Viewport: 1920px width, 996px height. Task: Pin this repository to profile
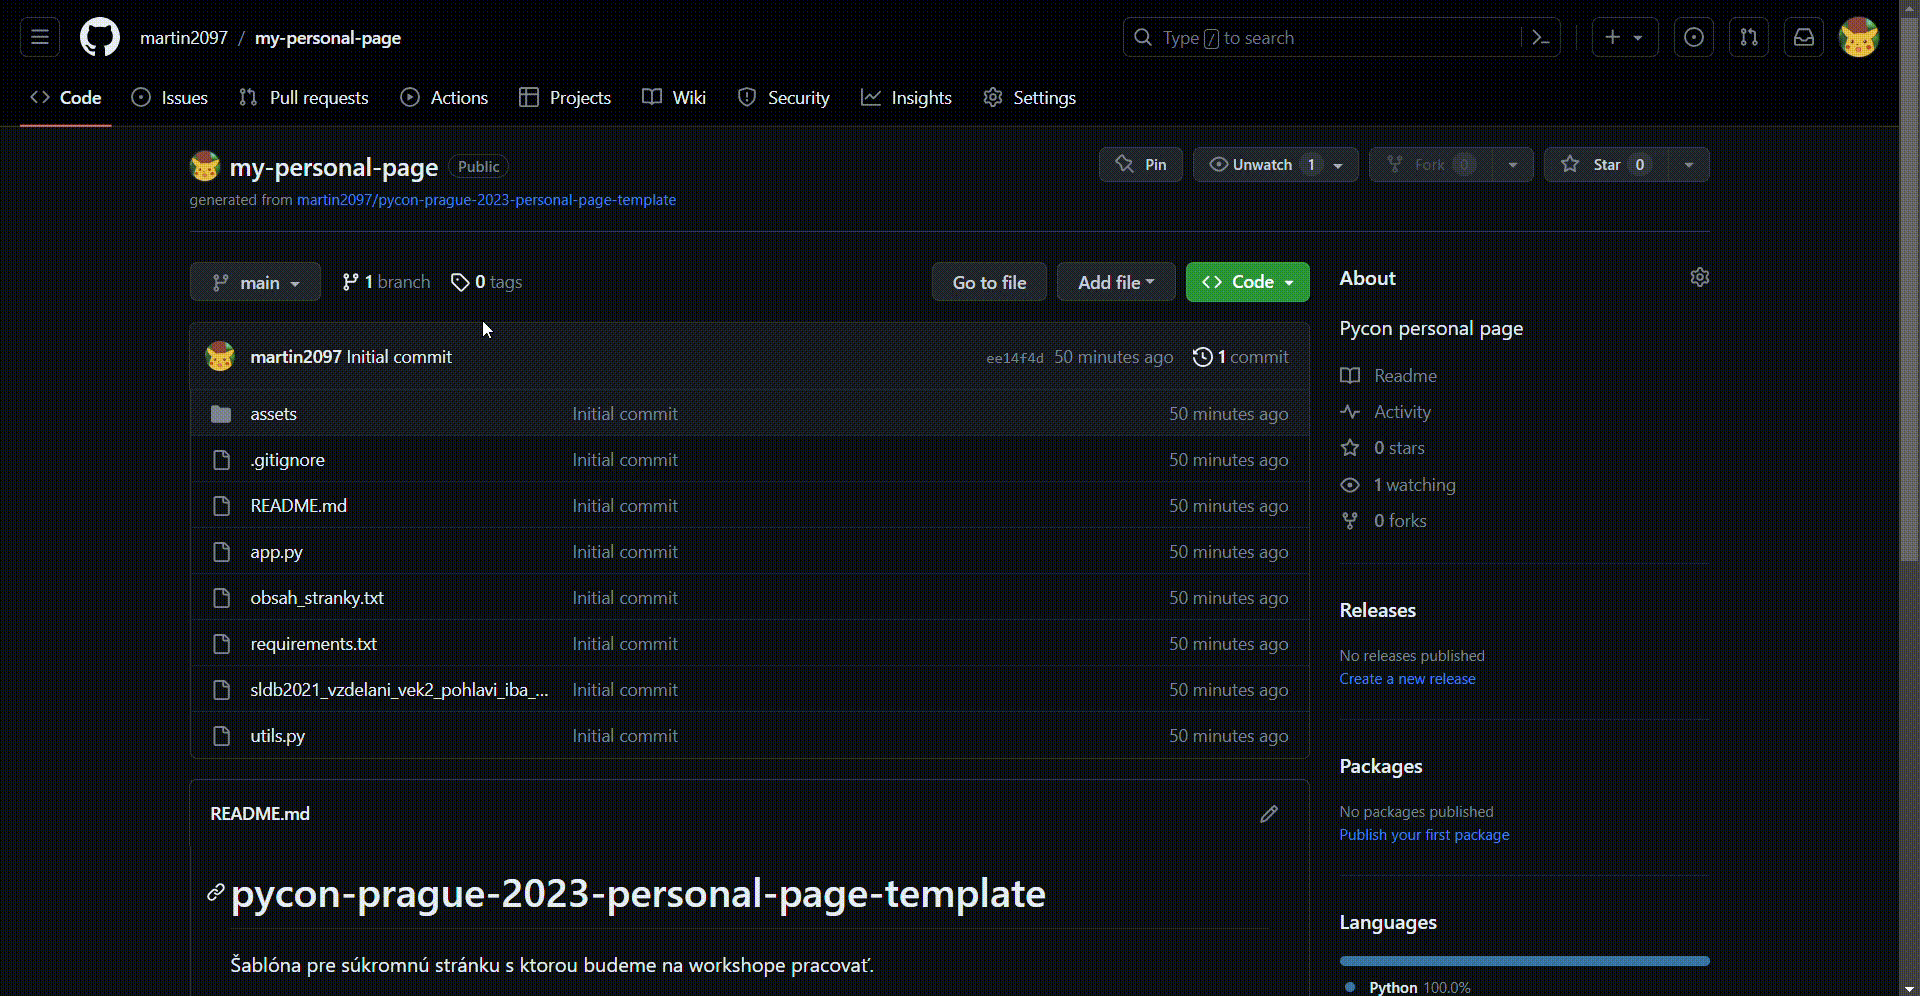click(x=1141, y=165)
